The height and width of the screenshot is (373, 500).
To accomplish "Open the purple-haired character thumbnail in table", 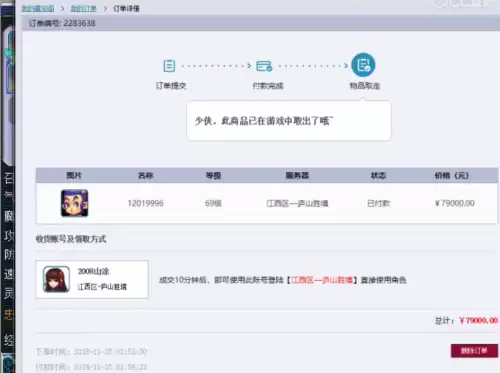I will point(74,203).
